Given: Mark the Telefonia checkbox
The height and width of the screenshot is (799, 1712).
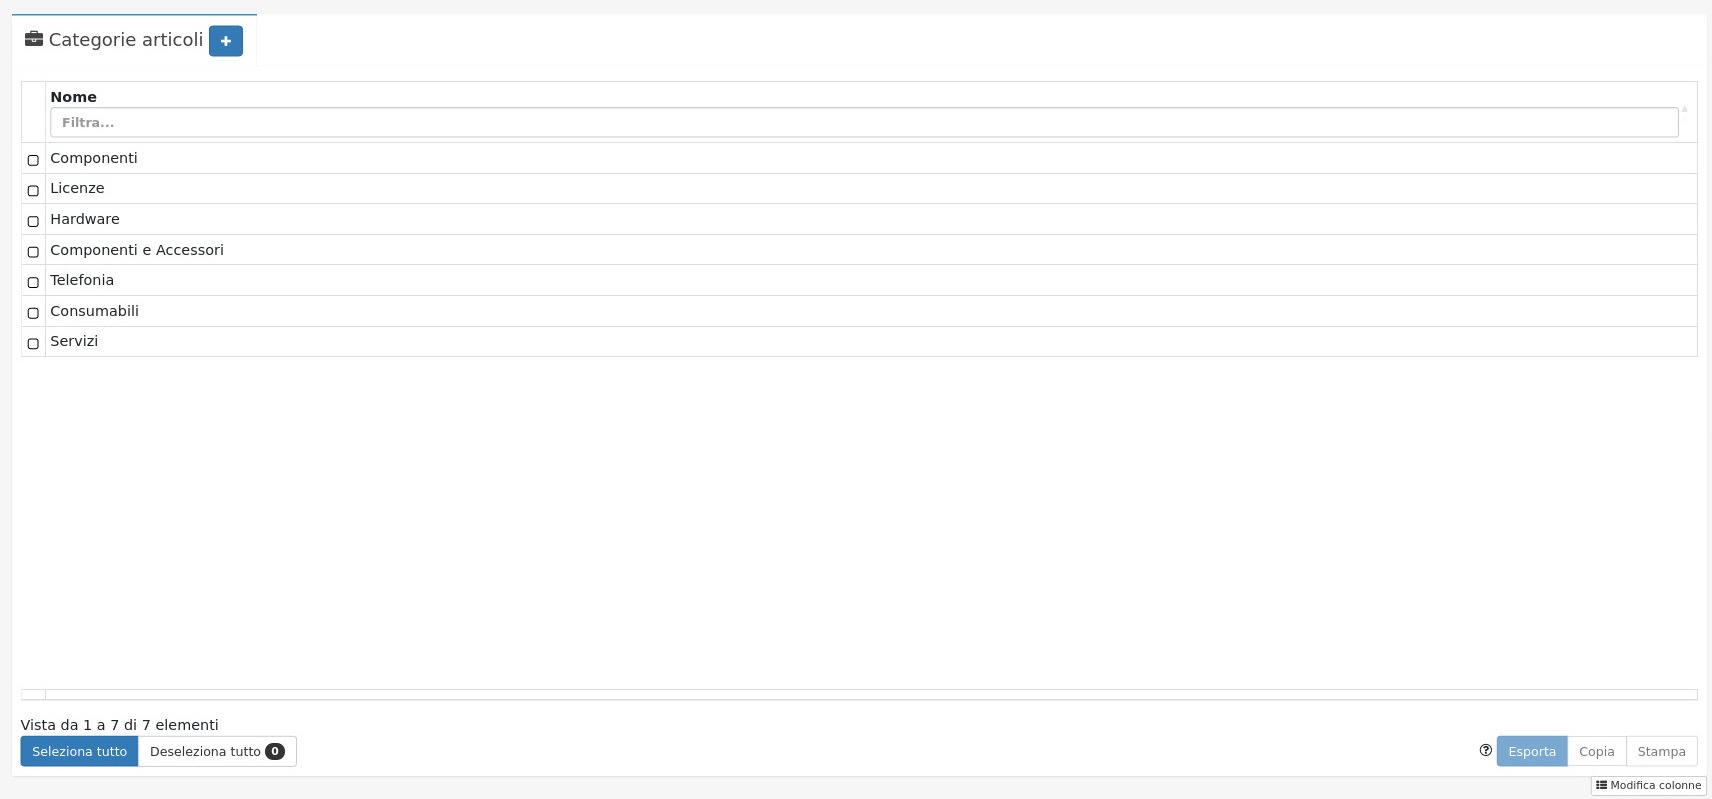Looking at the screenshot, I should [33, 282].
